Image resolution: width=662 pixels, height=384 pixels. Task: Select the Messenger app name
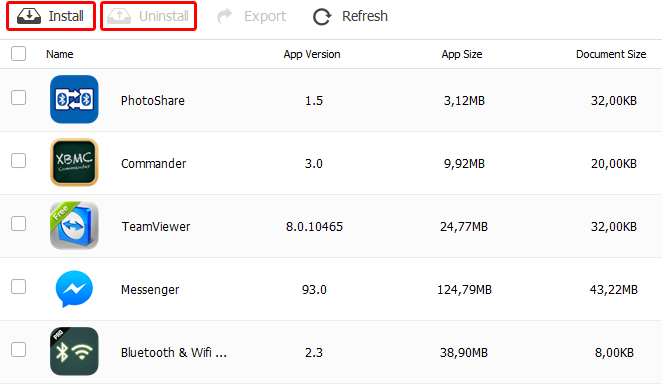click(x=150, y=289)
